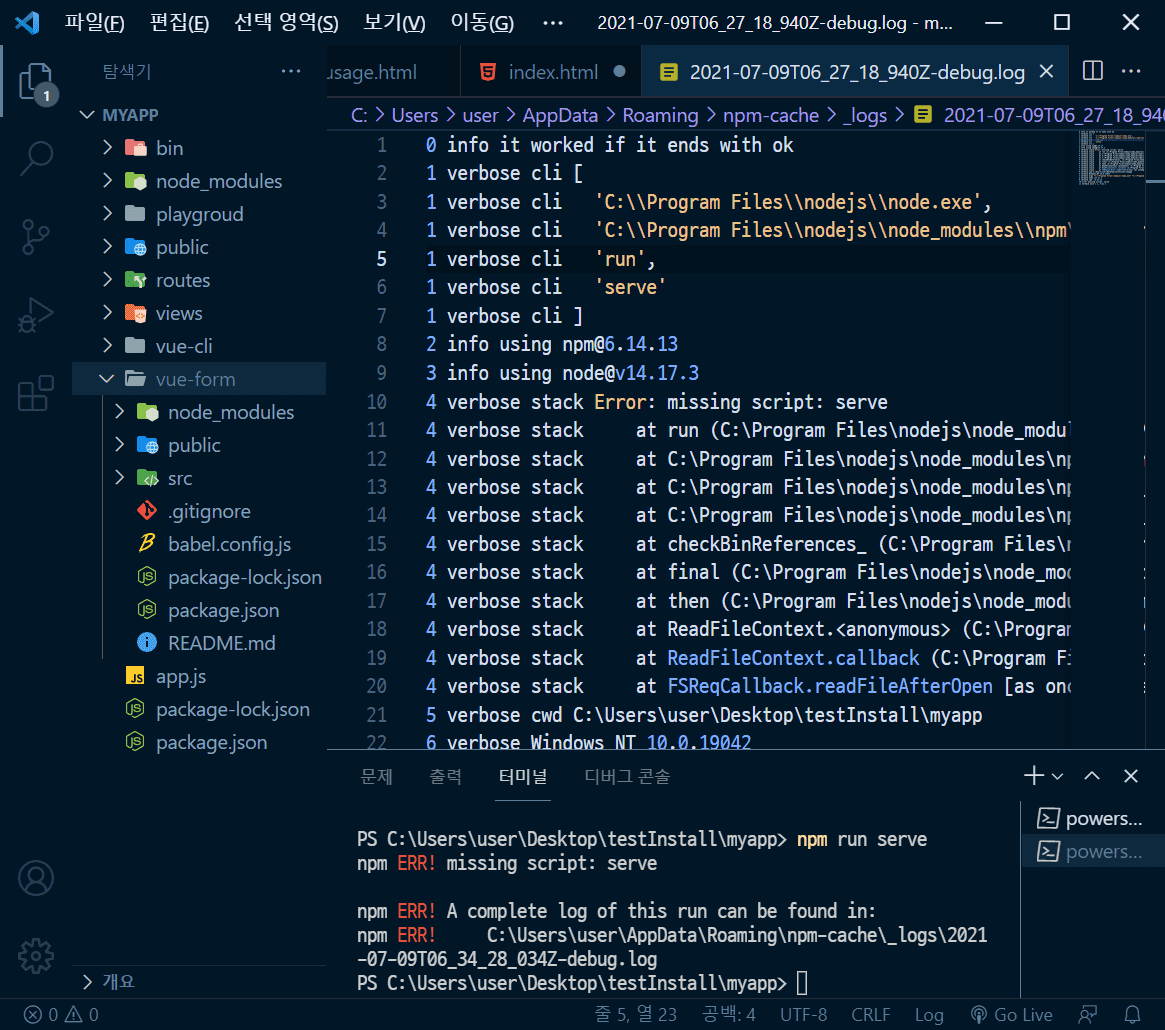Open the Source Control view
This screenshot has height=1030, width=1165.
(x=36, y=236)
